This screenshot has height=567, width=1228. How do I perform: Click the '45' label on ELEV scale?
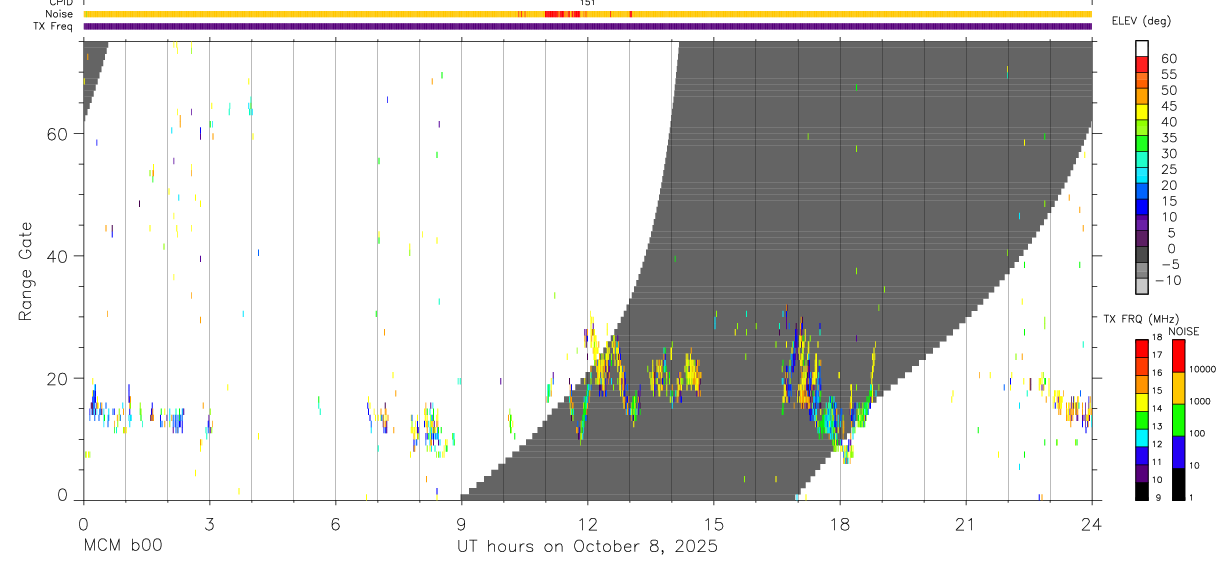click(x=1168, y=106)
